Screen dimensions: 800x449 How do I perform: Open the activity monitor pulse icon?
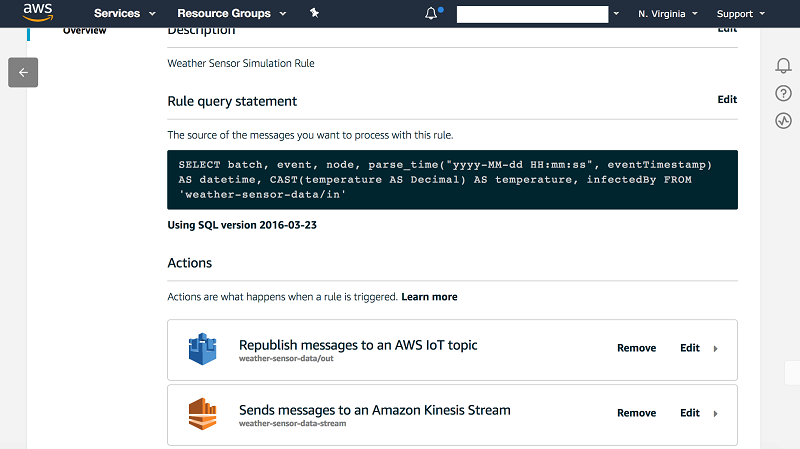point(783,121)
